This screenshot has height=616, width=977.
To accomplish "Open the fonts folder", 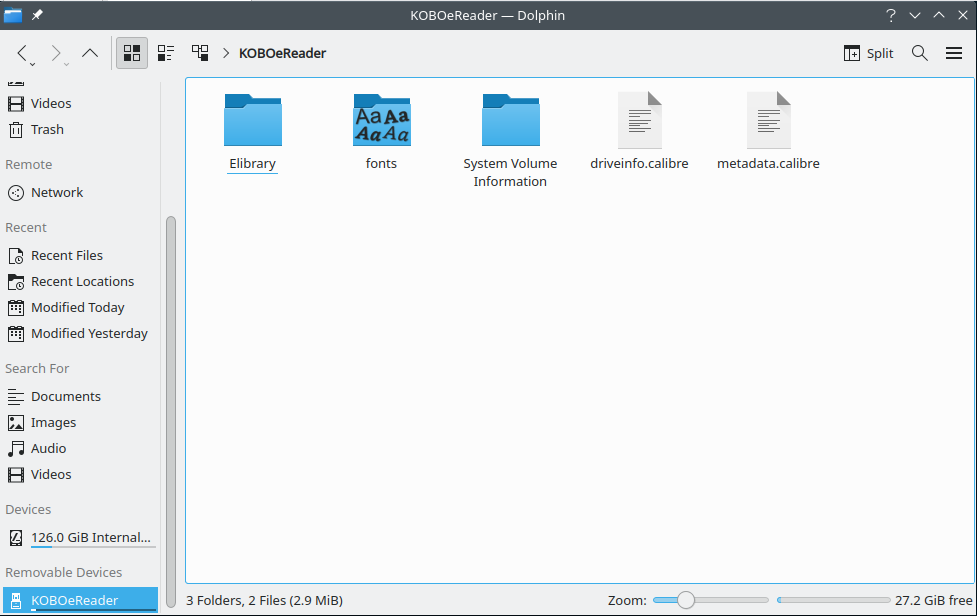I will tap(381, 131).
